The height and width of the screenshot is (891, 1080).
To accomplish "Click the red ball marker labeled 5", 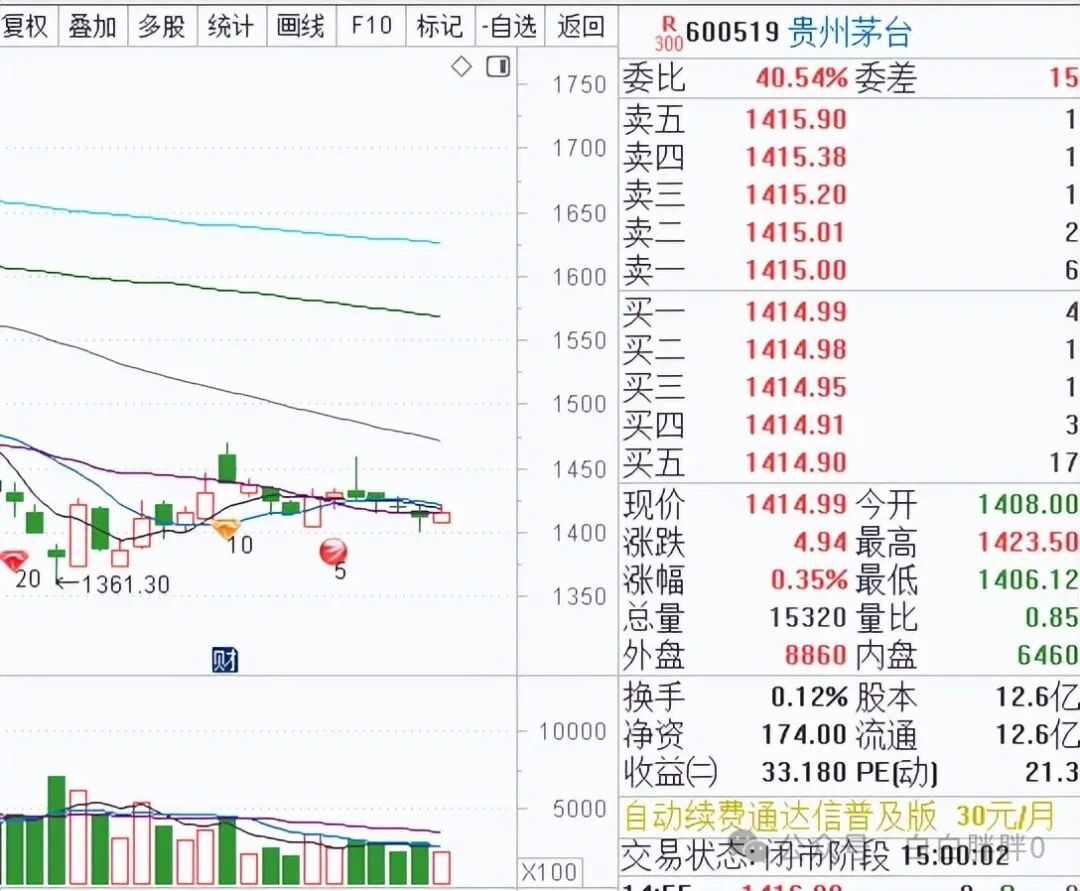I will [333, 552].
